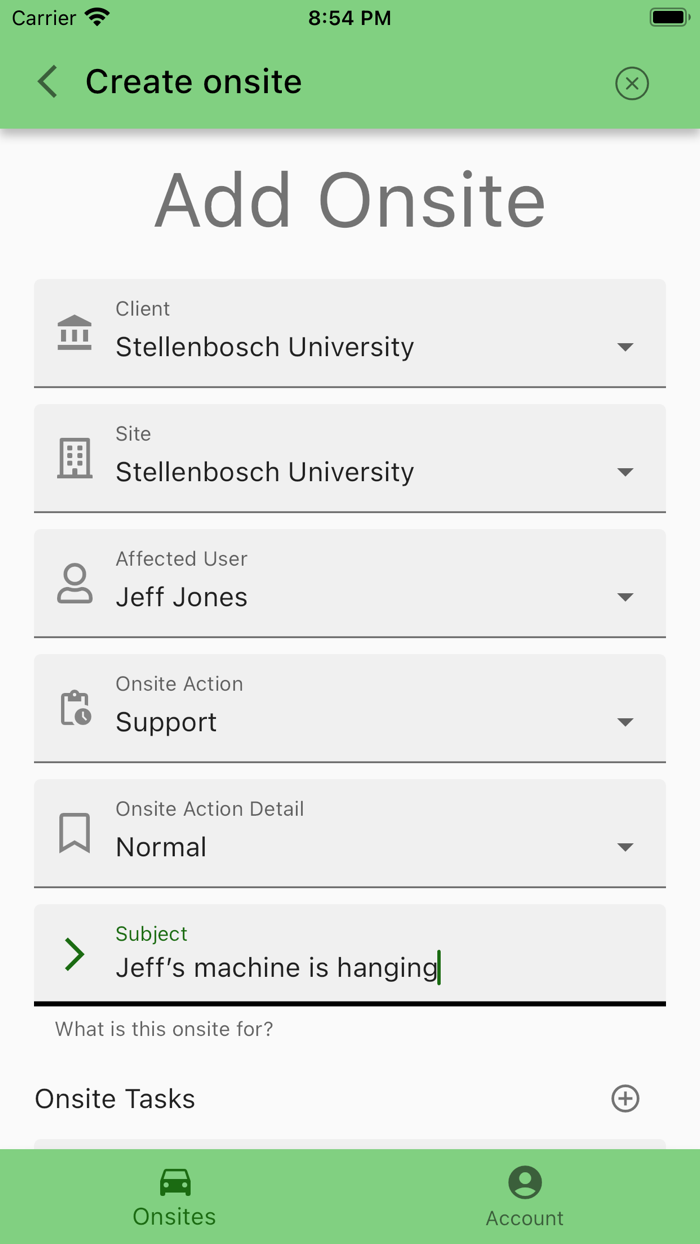Switch to the Account tab
Screen dimensions: 700x1244
pos(525,1197)
